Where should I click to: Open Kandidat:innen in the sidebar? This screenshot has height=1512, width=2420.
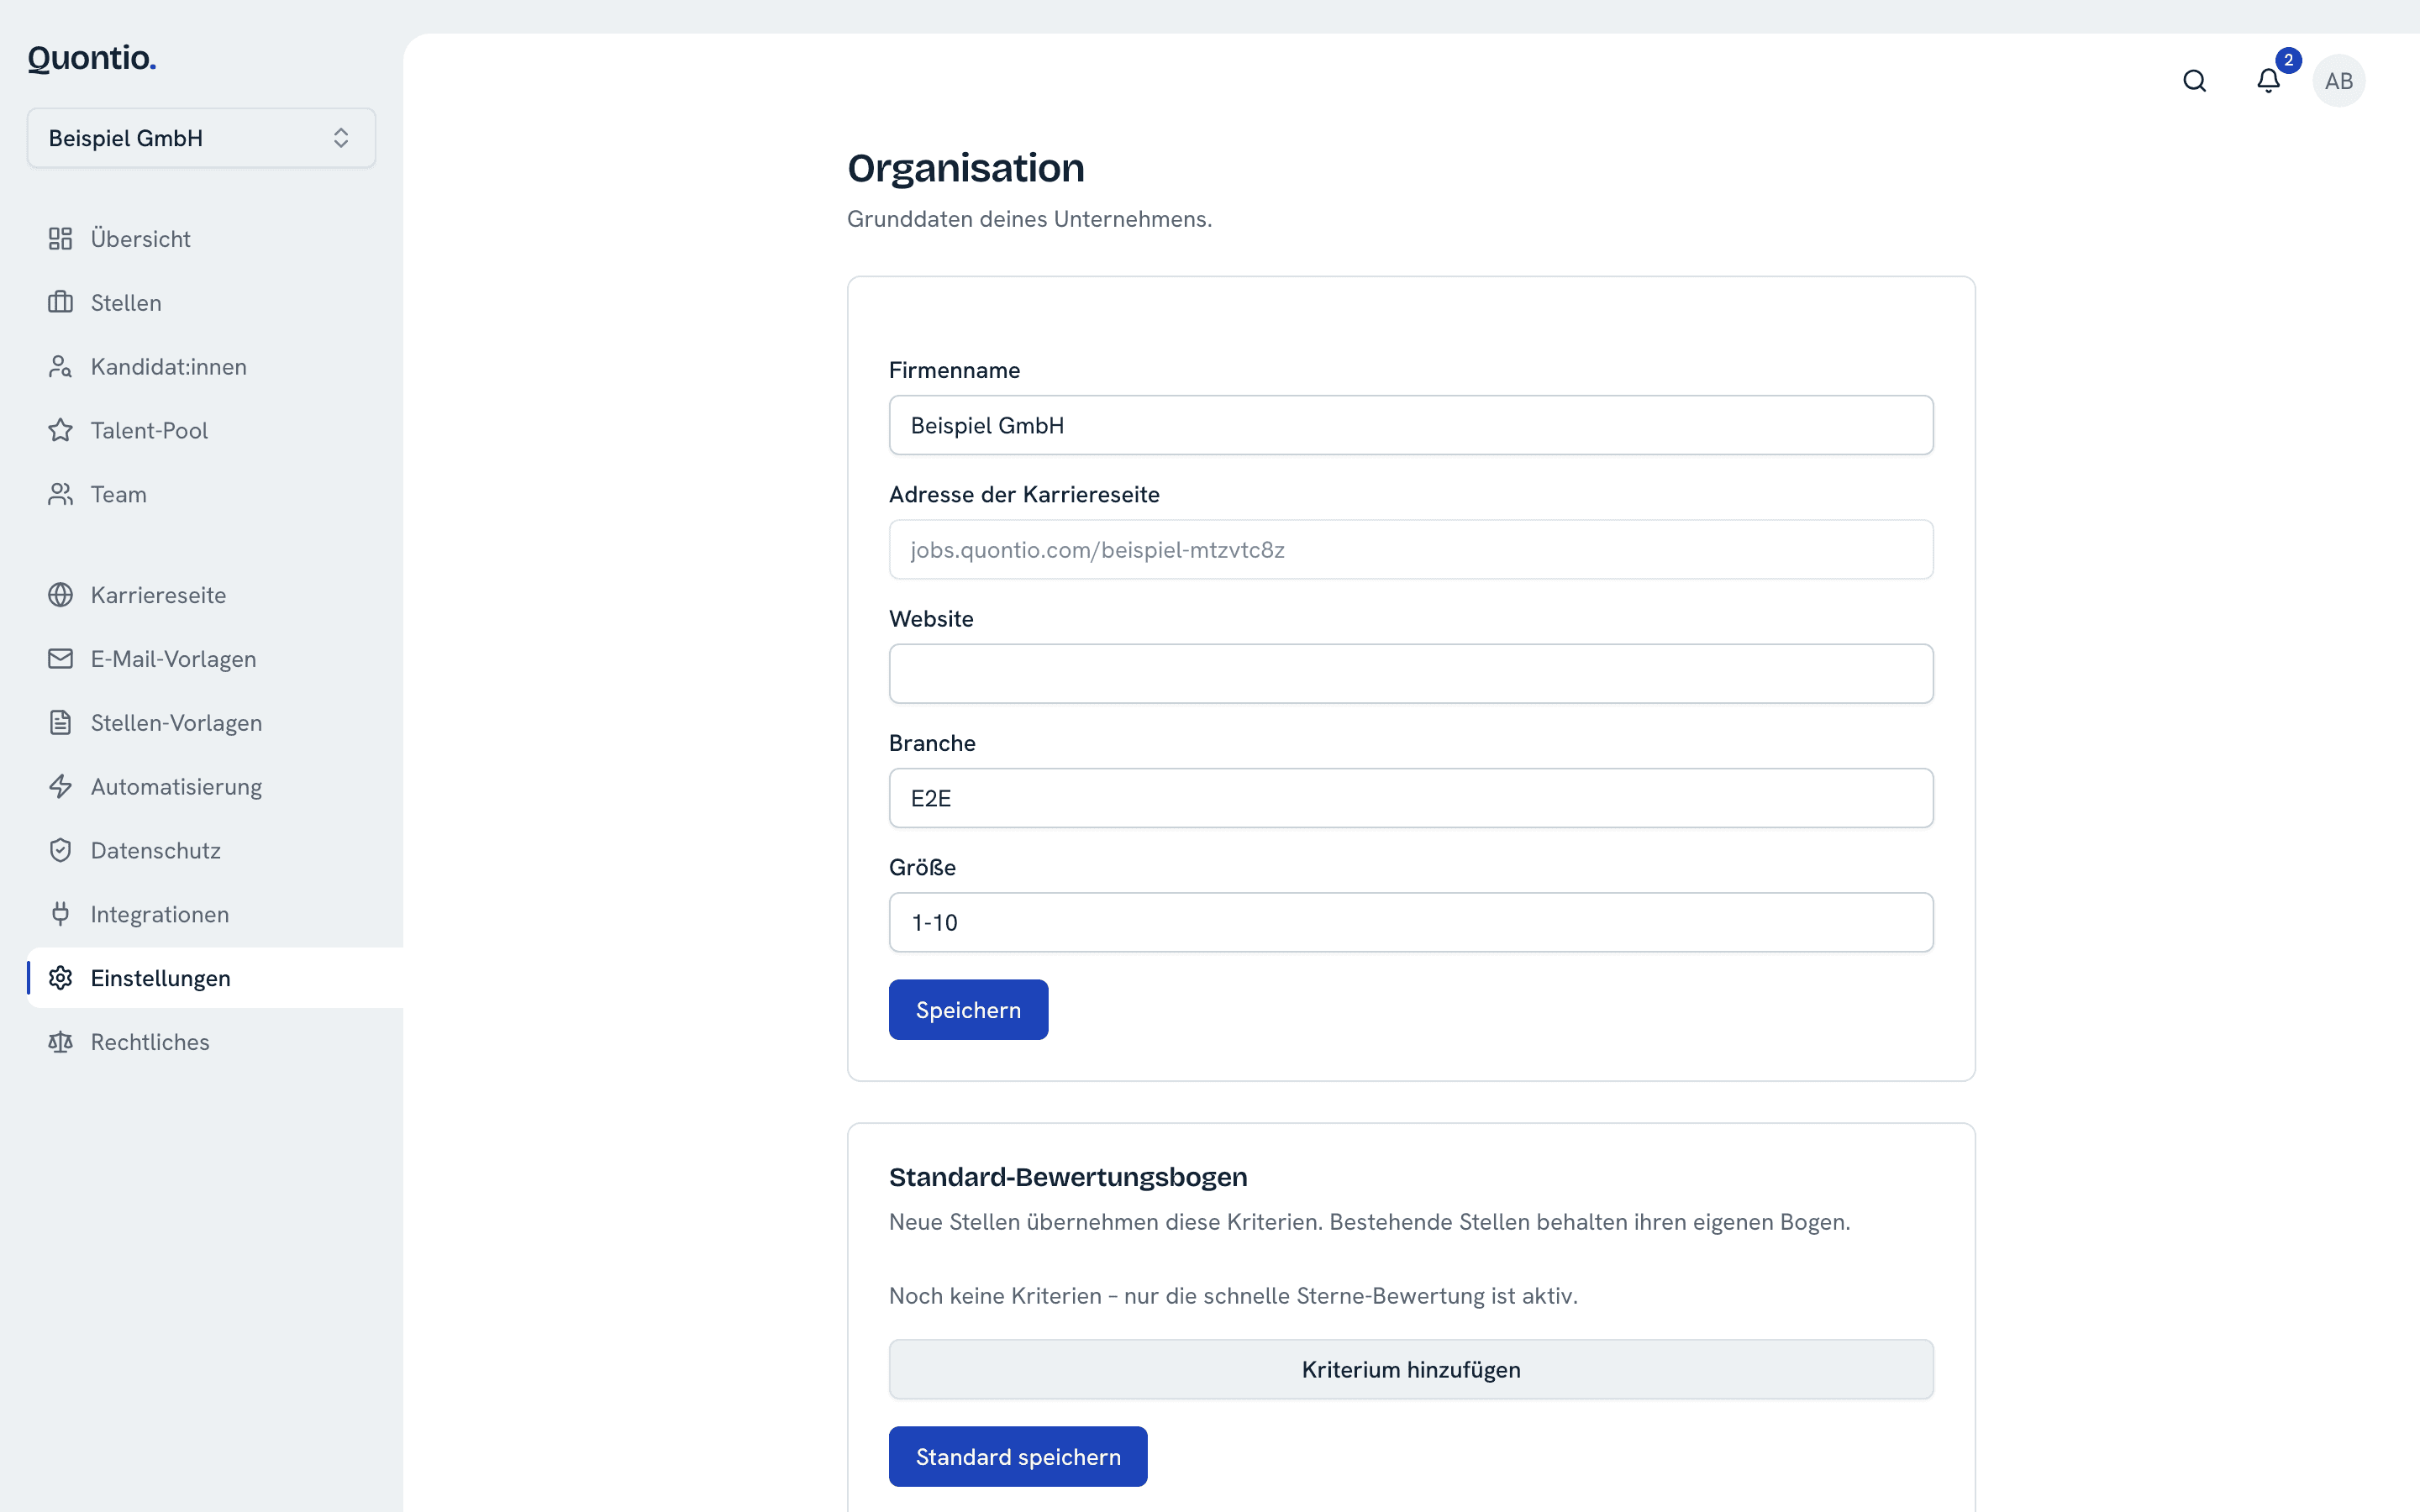(215, 366)
